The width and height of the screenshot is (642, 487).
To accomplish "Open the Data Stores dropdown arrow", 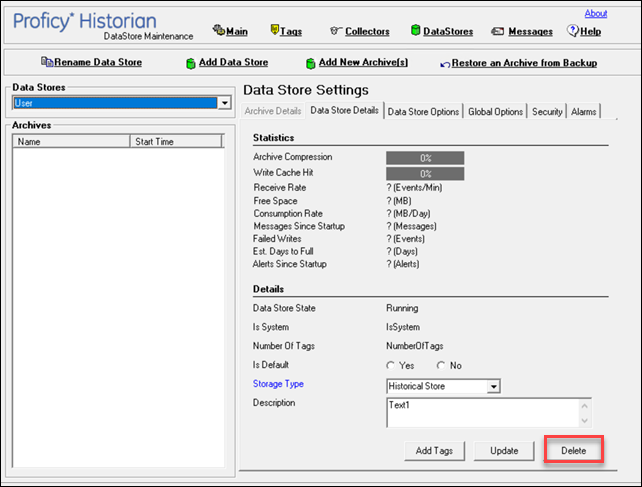I will pyautogui.click(x=225, y=103).
